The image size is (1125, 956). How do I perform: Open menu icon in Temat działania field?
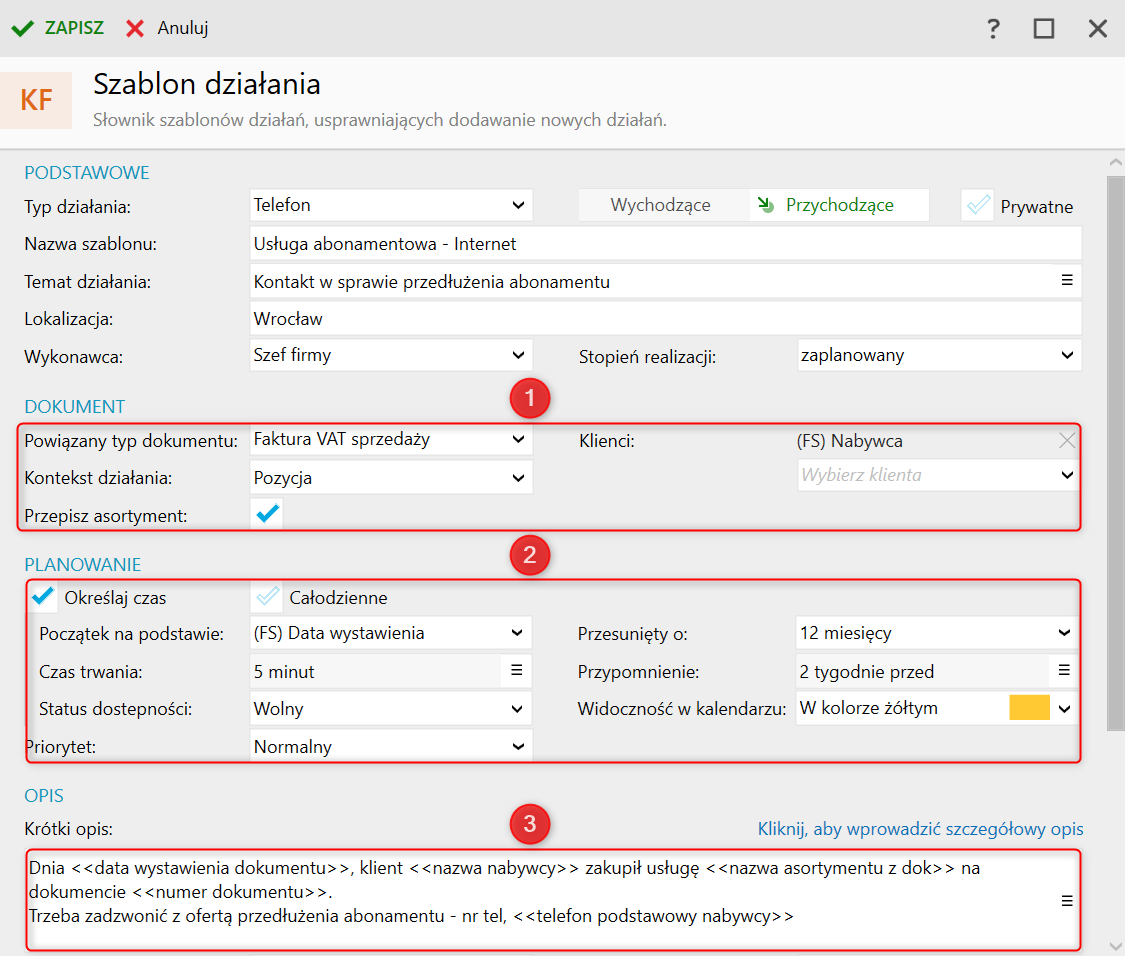point(1066,280)
